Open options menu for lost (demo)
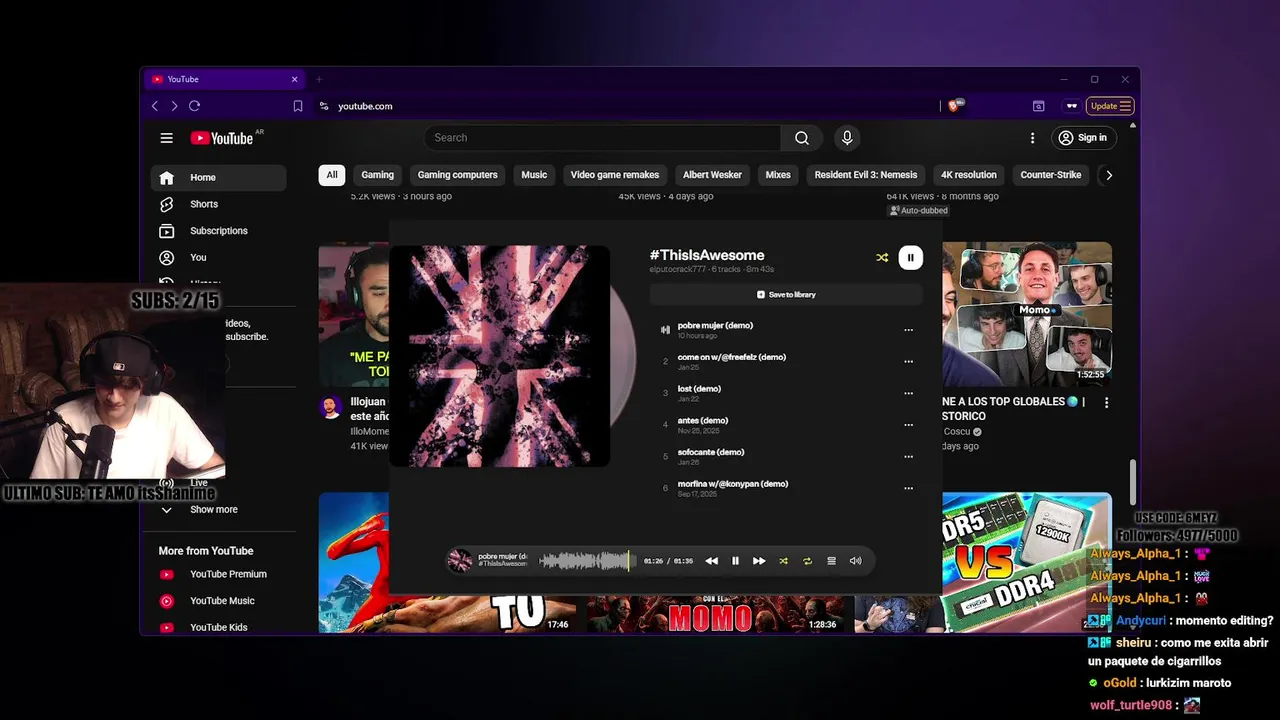The image size is (1280, 720). (x=908, y=393)
